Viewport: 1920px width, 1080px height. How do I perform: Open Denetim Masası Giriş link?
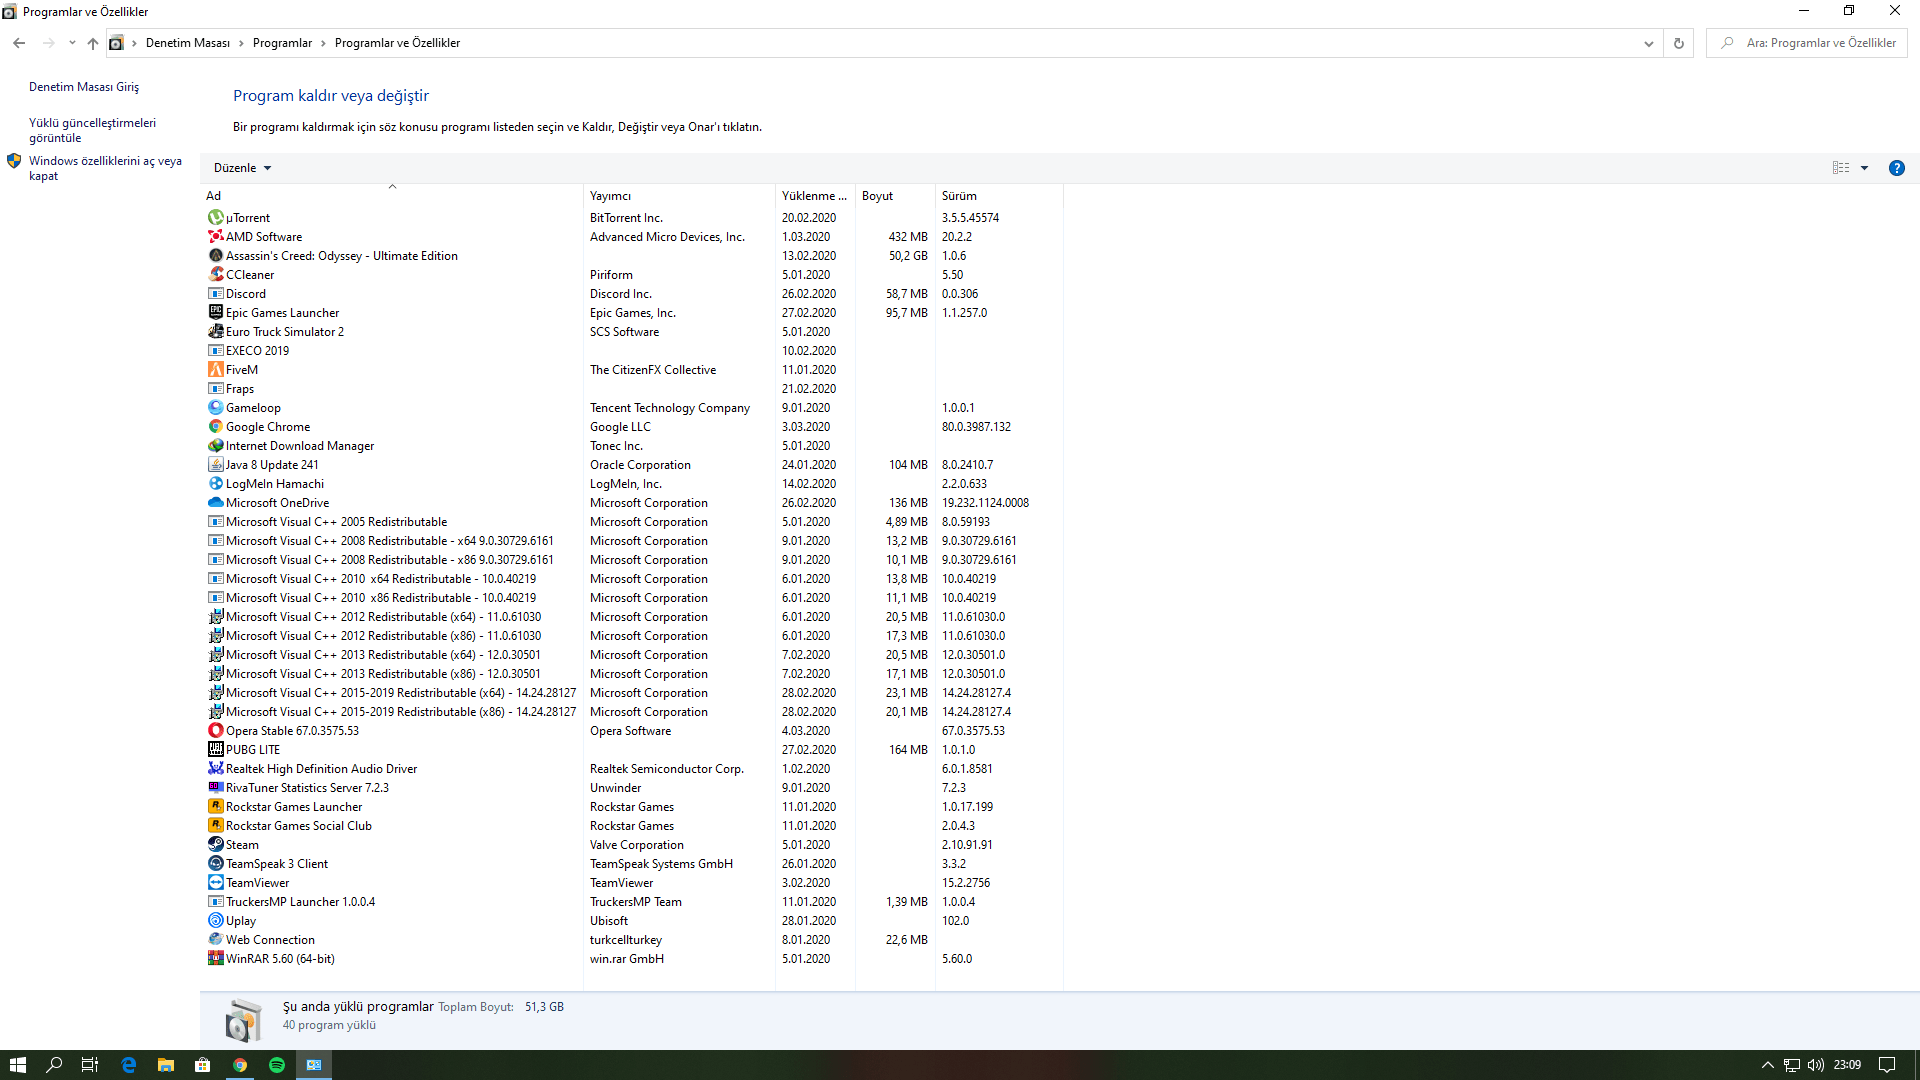coord(84,87)
